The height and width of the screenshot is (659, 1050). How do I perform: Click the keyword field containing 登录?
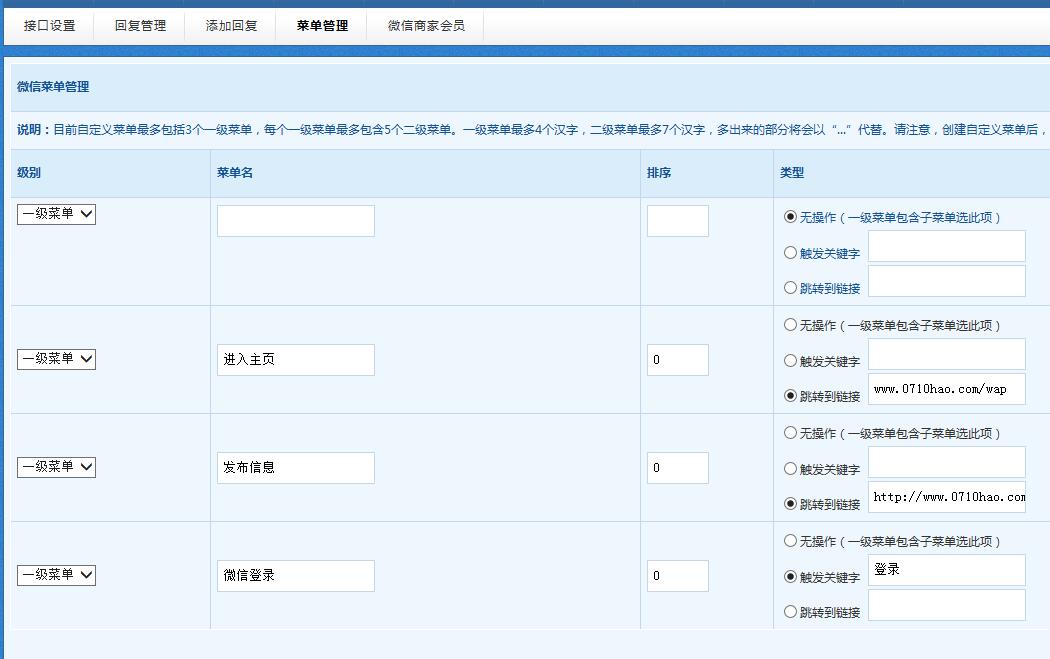[x=946, y=570]
